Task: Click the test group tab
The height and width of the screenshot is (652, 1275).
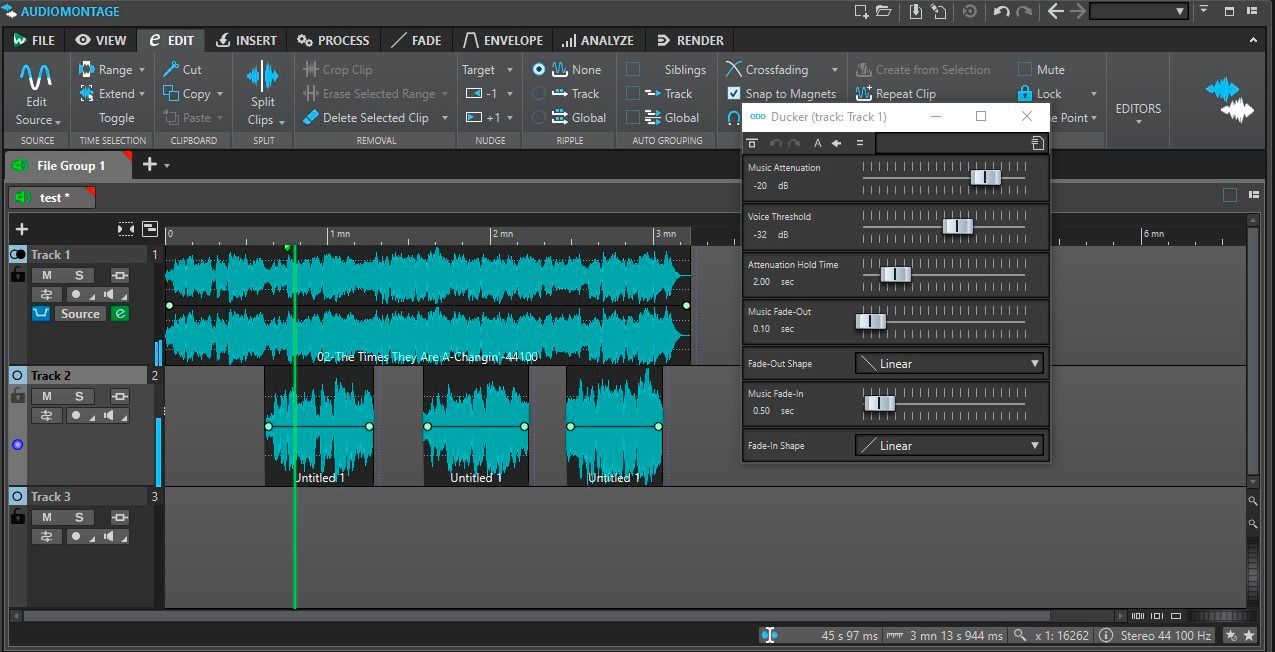Action: 52,197
